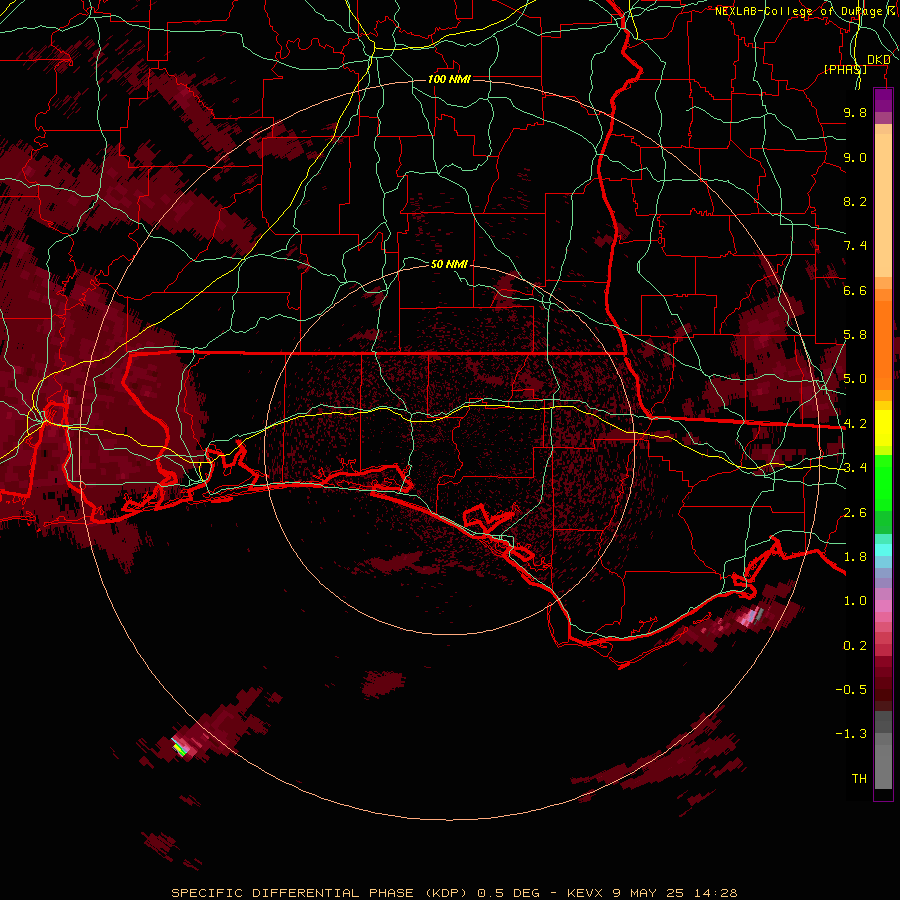Click the NEXLAB-College of DuPage credit text
The width and height of the screenshot is (900, 900).
click(x=807, y=11)
